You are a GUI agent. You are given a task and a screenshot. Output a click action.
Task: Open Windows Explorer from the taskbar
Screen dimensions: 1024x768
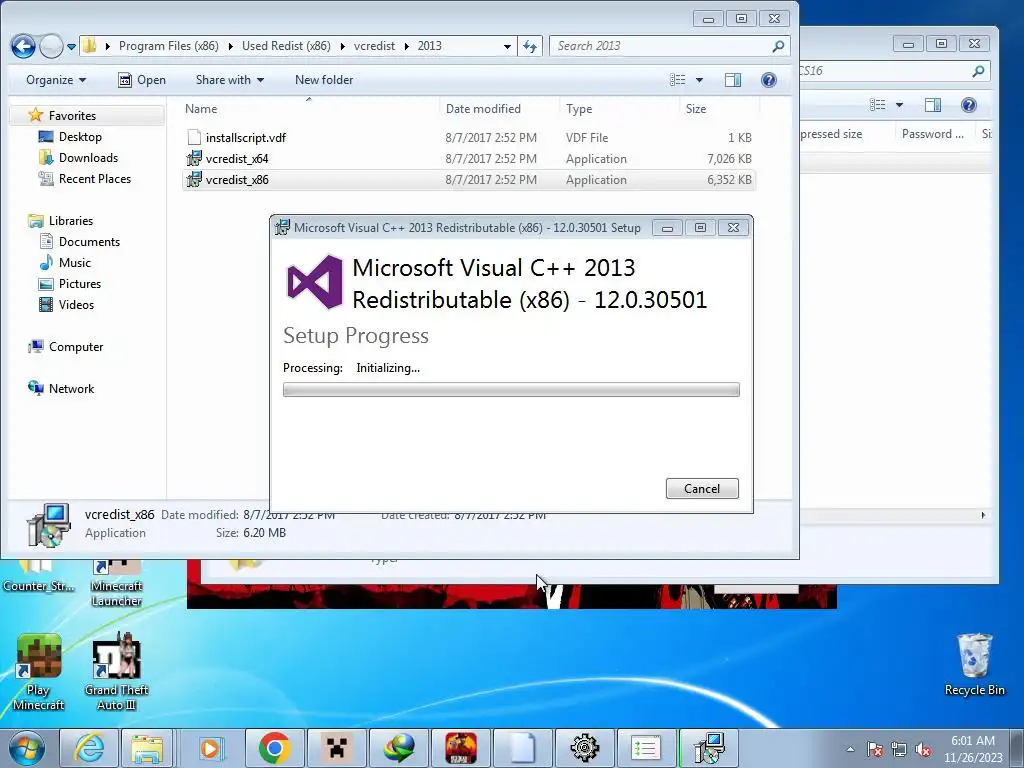(x=147, y=748)
